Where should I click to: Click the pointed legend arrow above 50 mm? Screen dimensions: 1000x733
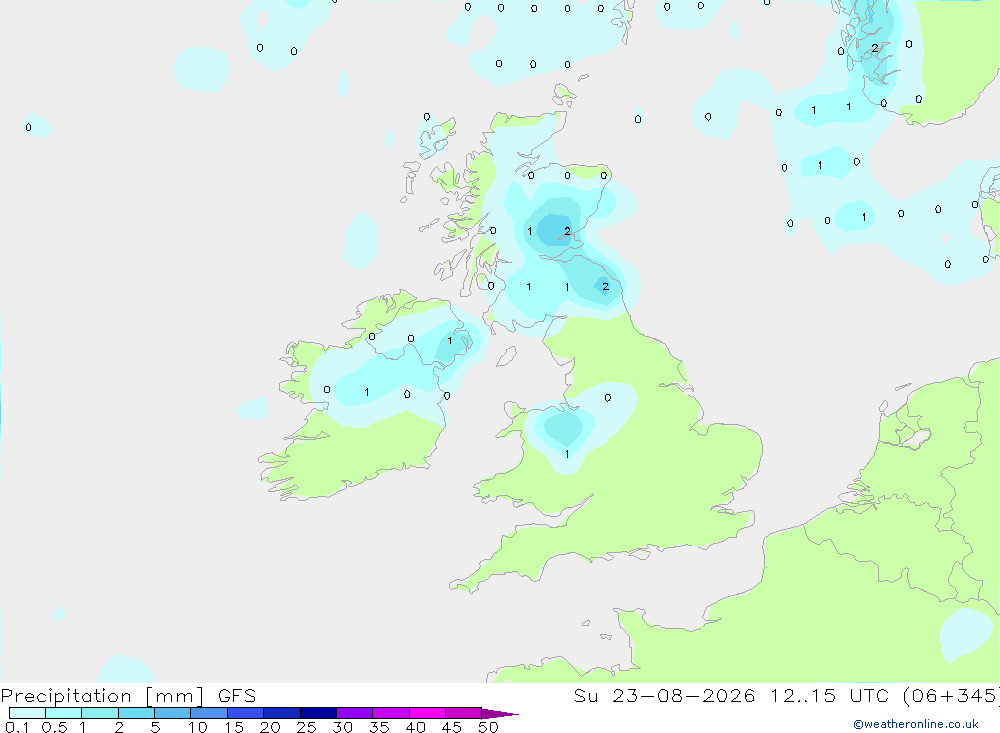tap(499, 713)
